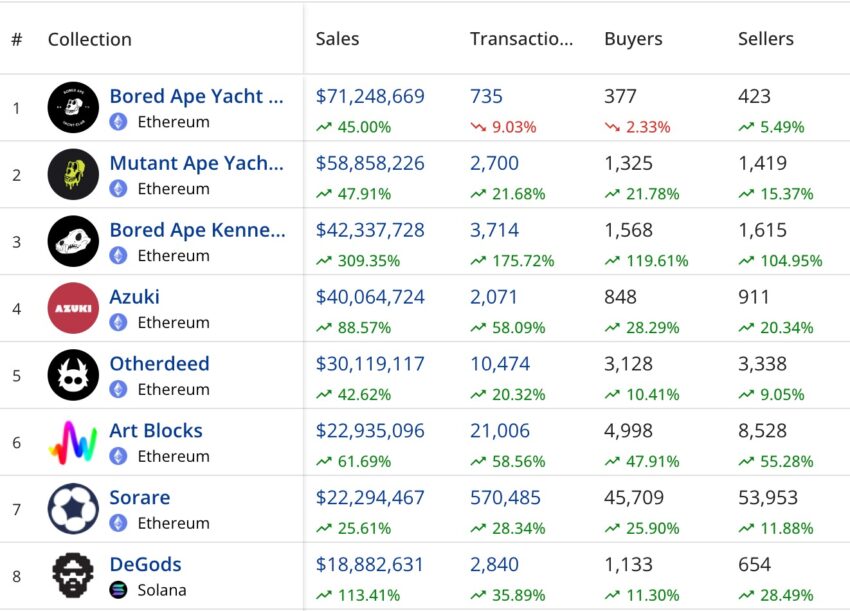Sort by the truncated Transactions column header
Image resolution: width=850 pixels, height=611 pixels.
pyautogui.click(x=521, y=39)
